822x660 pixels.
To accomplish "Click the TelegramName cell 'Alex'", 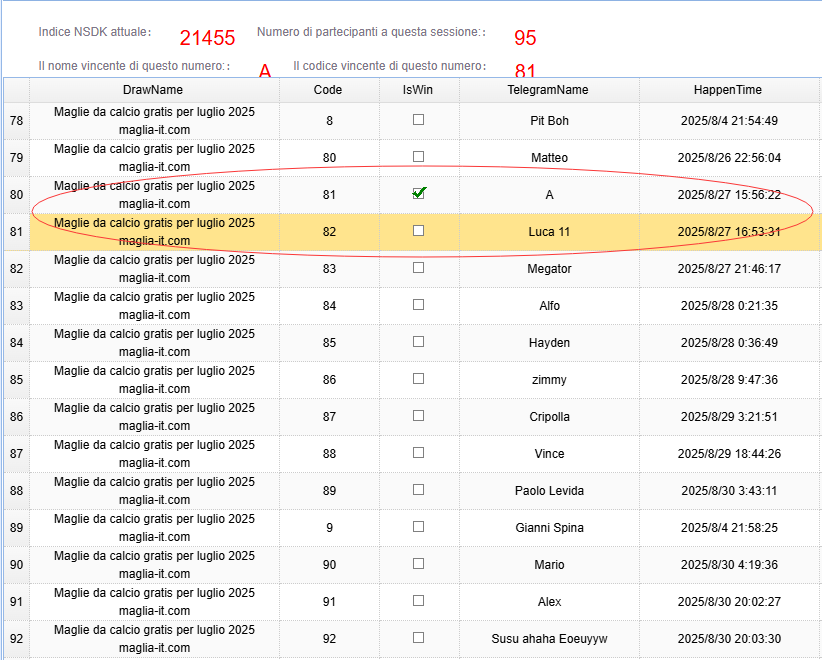I will [549, 602].
